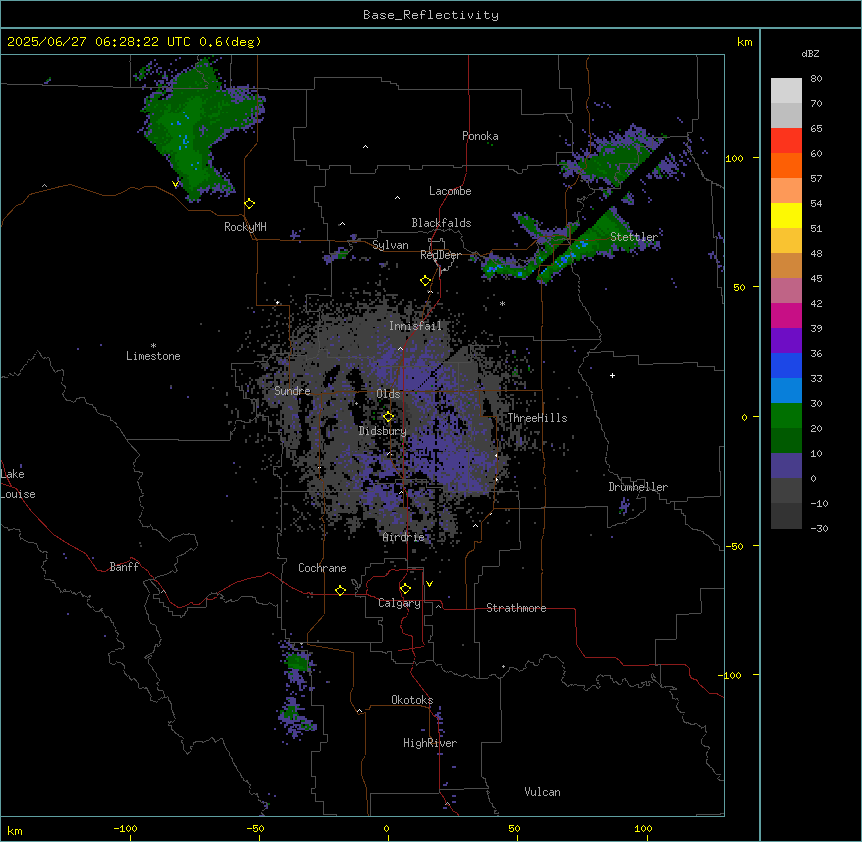Click the yellow diamond marker south of RedDeer
862x842 pixels.
click(426, 281)
